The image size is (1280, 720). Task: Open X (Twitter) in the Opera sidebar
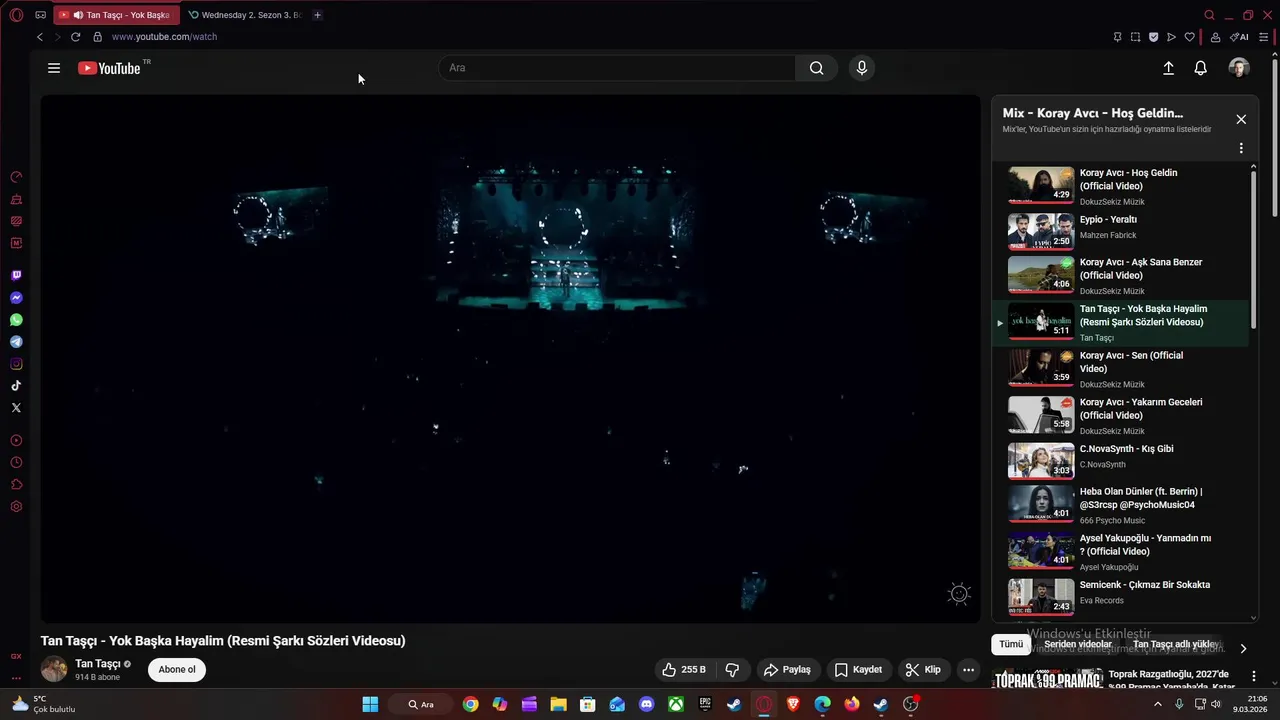[16, 408]
